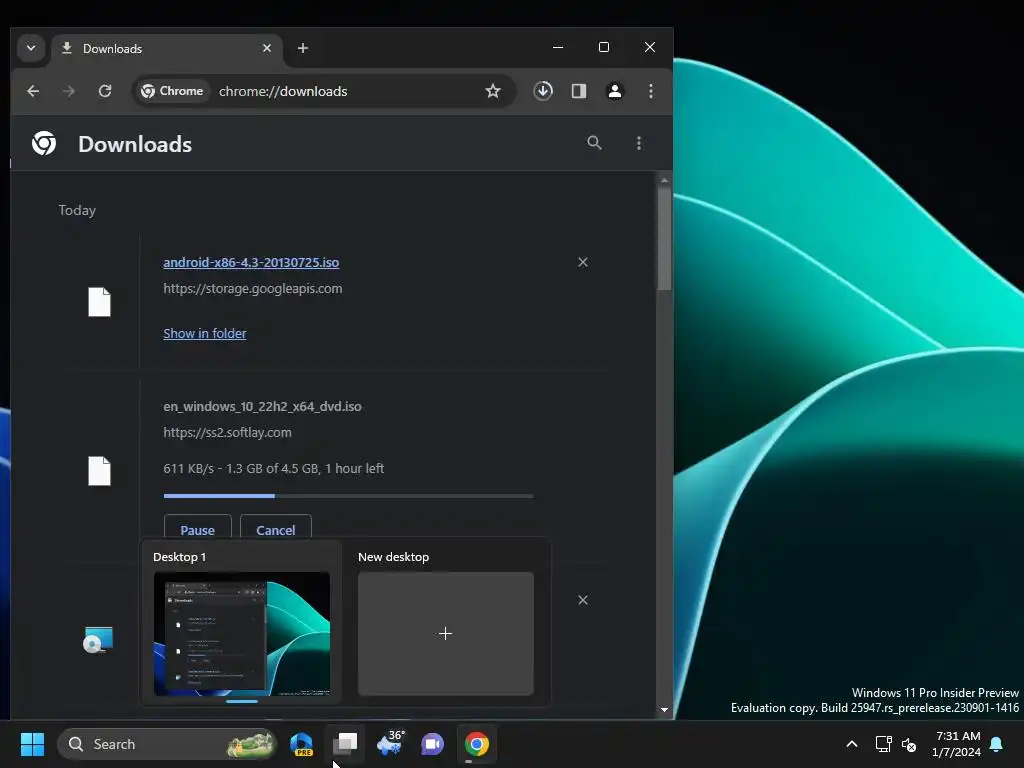Image resolution: width=1024 pixels, height=768 pixels.
Task: Search downloads with the magnifier icon
Action: tap(594, 142)
